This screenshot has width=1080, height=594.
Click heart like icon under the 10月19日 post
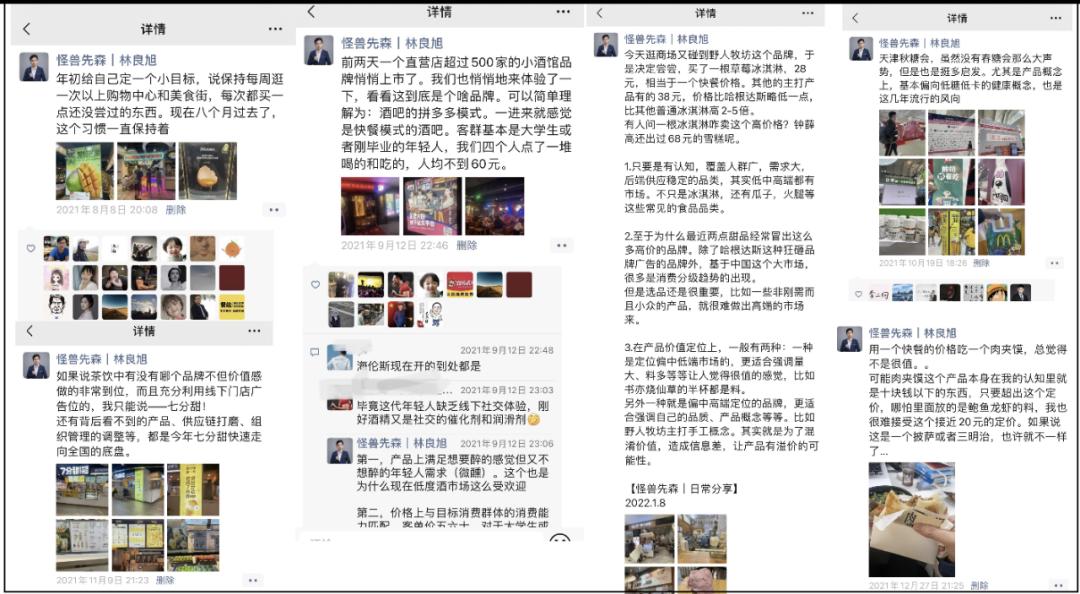click(858, 294)
